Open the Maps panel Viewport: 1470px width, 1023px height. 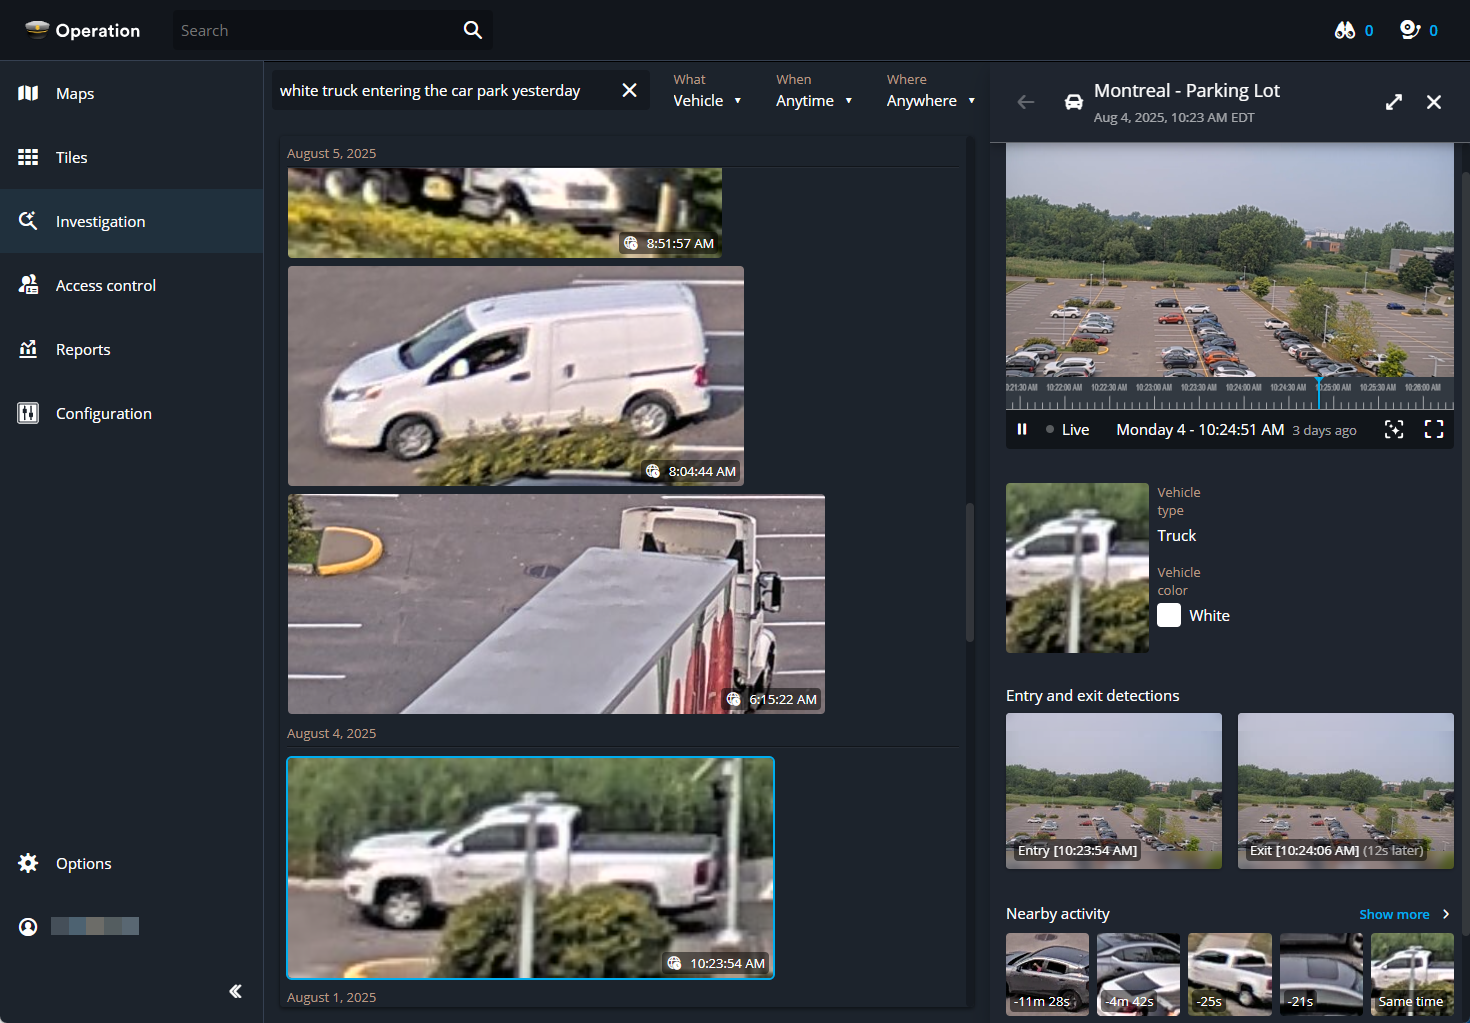coord(75,93)
